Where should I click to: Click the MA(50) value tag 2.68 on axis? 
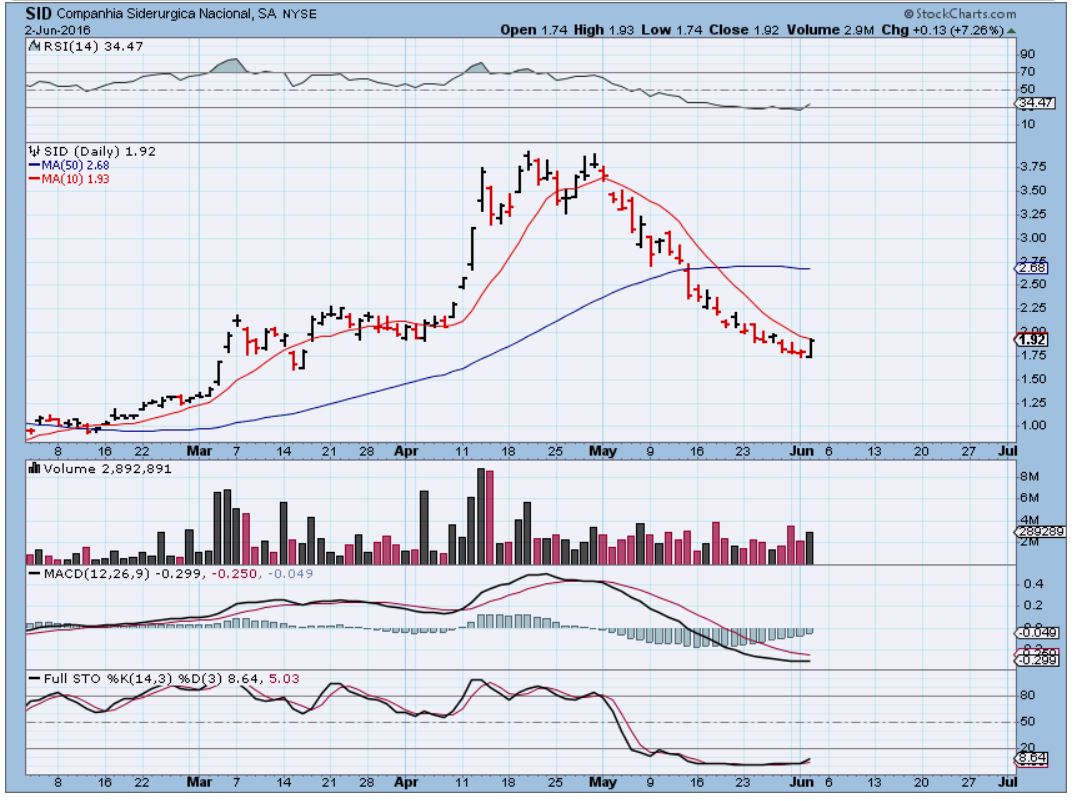tap(1032, 268)
